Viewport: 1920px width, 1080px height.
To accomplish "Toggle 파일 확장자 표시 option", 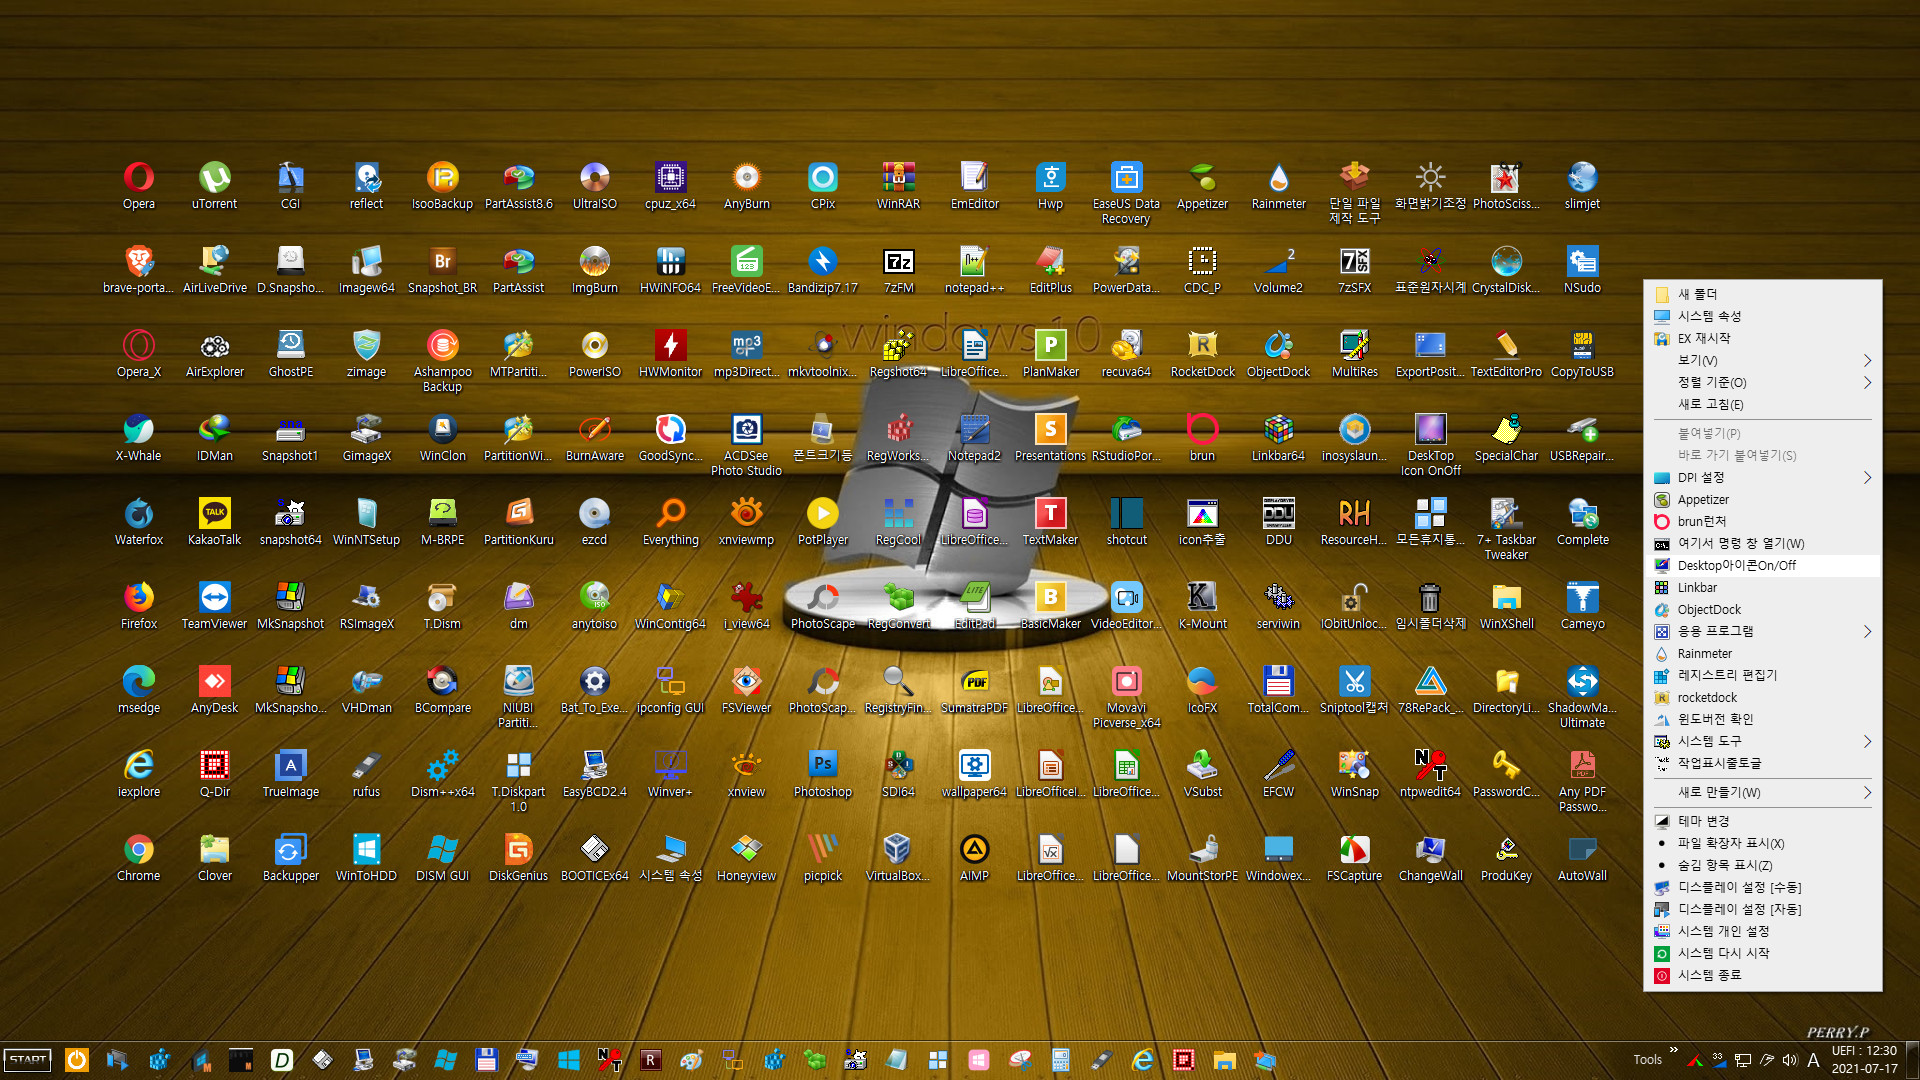I will point(1762,843).
